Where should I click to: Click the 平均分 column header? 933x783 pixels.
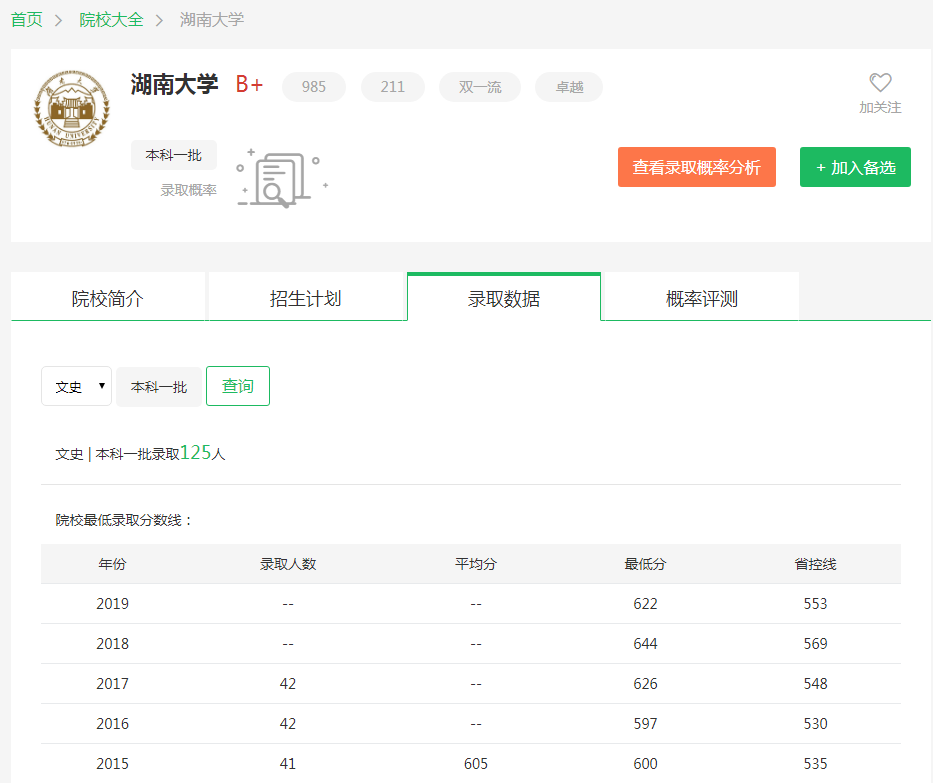coord(475,563)
